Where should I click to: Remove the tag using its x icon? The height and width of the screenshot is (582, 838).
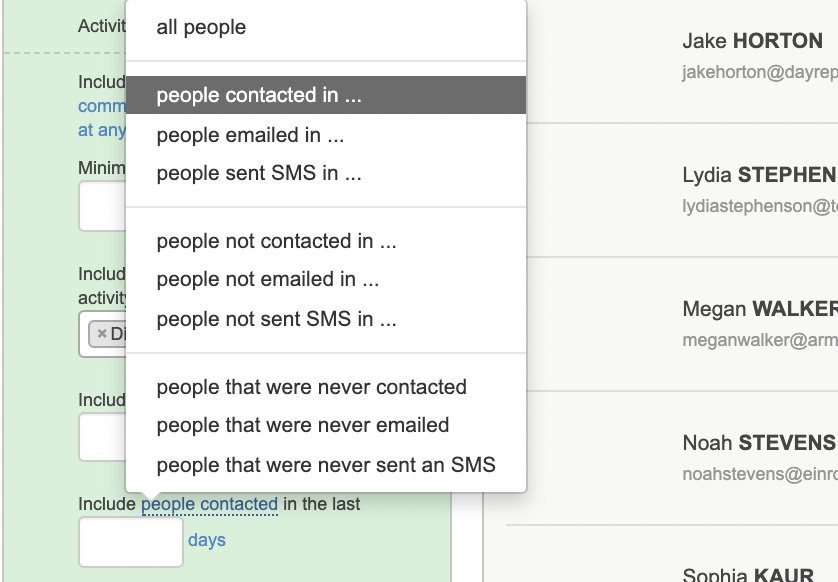tap(102, 334)
